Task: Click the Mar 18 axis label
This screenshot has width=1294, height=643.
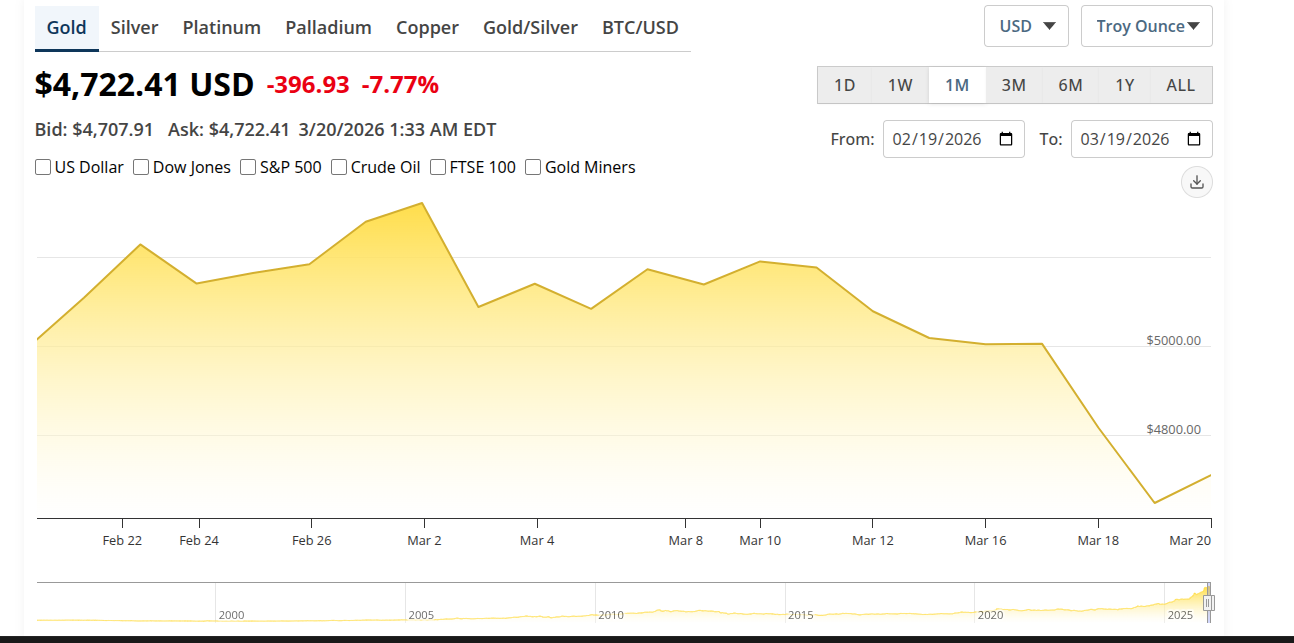Action: click(x=1098, y=540)
